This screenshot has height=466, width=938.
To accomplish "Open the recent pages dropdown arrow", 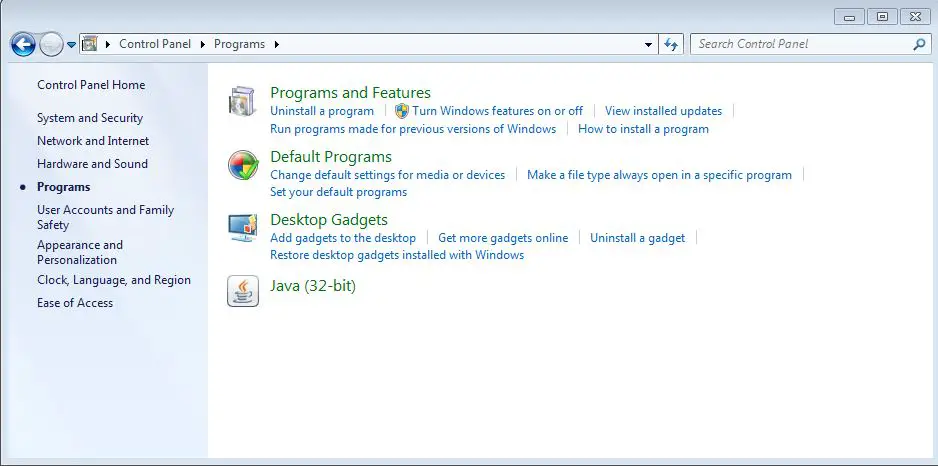I will point(71,45).
